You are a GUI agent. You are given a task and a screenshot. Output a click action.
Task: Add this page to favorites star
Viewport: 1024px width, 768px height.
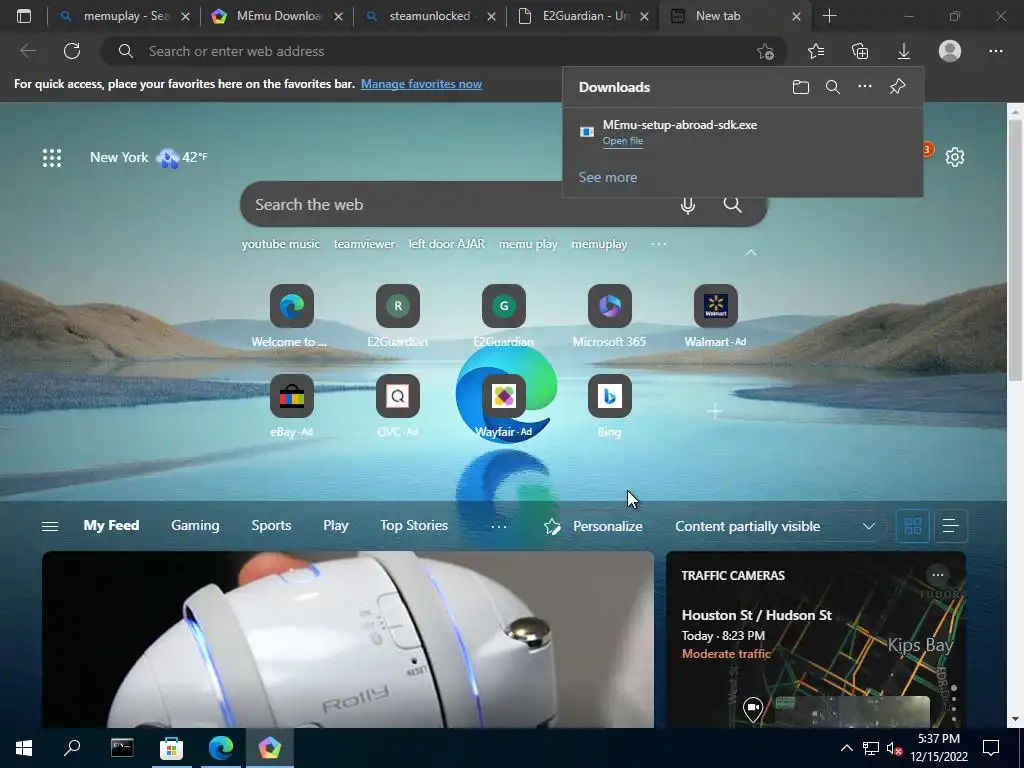765,52
